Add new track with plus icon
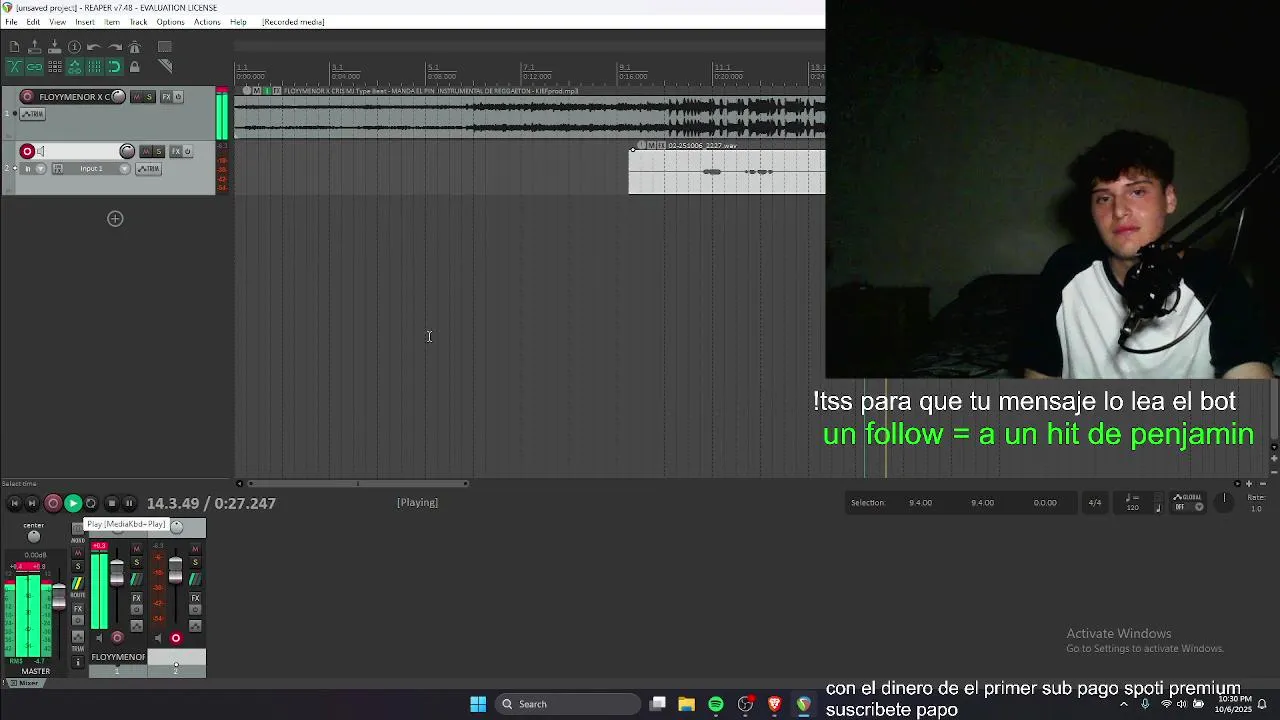Screen dimensions: 1280x720 point(115,218)
